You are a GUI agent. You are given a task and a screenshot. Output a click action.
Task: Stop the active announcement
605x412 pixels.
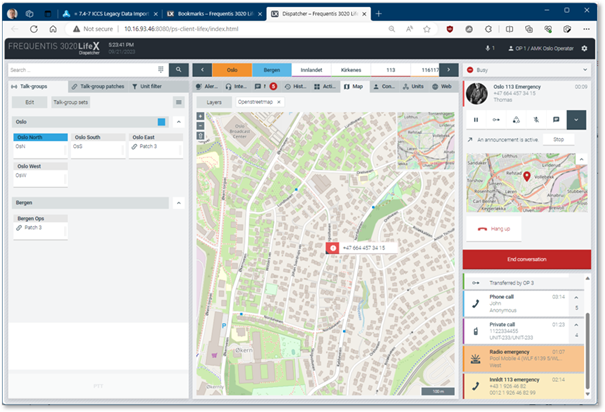(x=558, y=140)
